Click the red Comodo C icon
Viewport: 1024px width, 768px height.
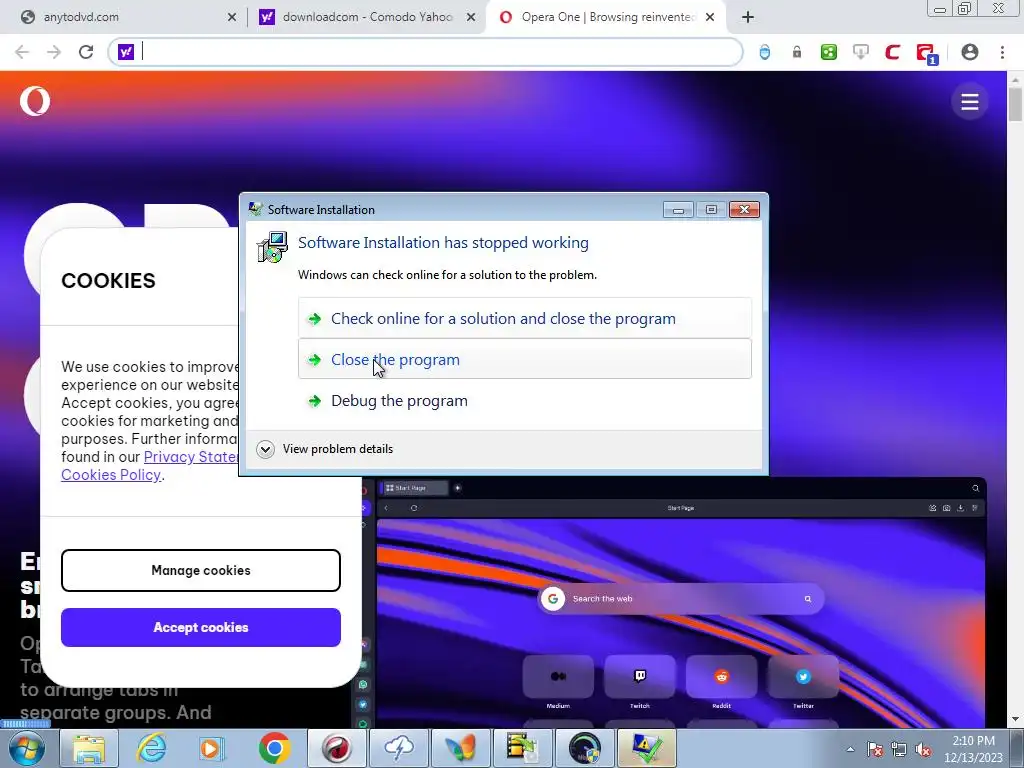click(x=893, y=52)
